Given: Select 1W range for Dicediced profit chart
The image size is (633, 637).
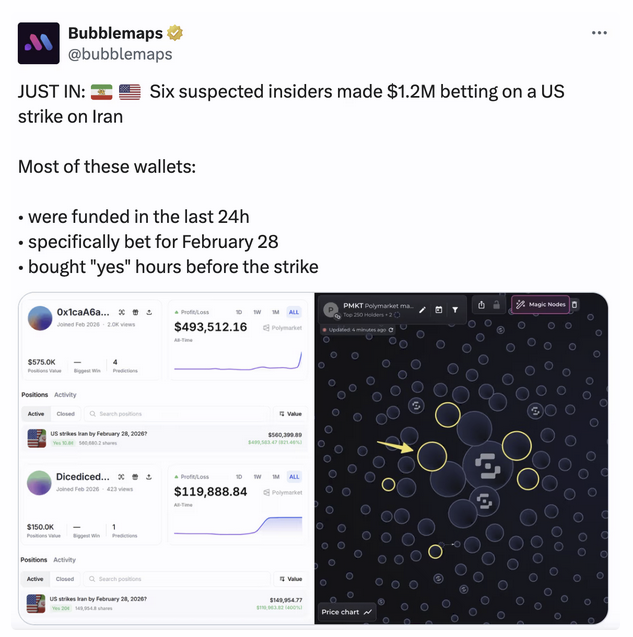Looking at the screenshot, I should tap(257, 477).
